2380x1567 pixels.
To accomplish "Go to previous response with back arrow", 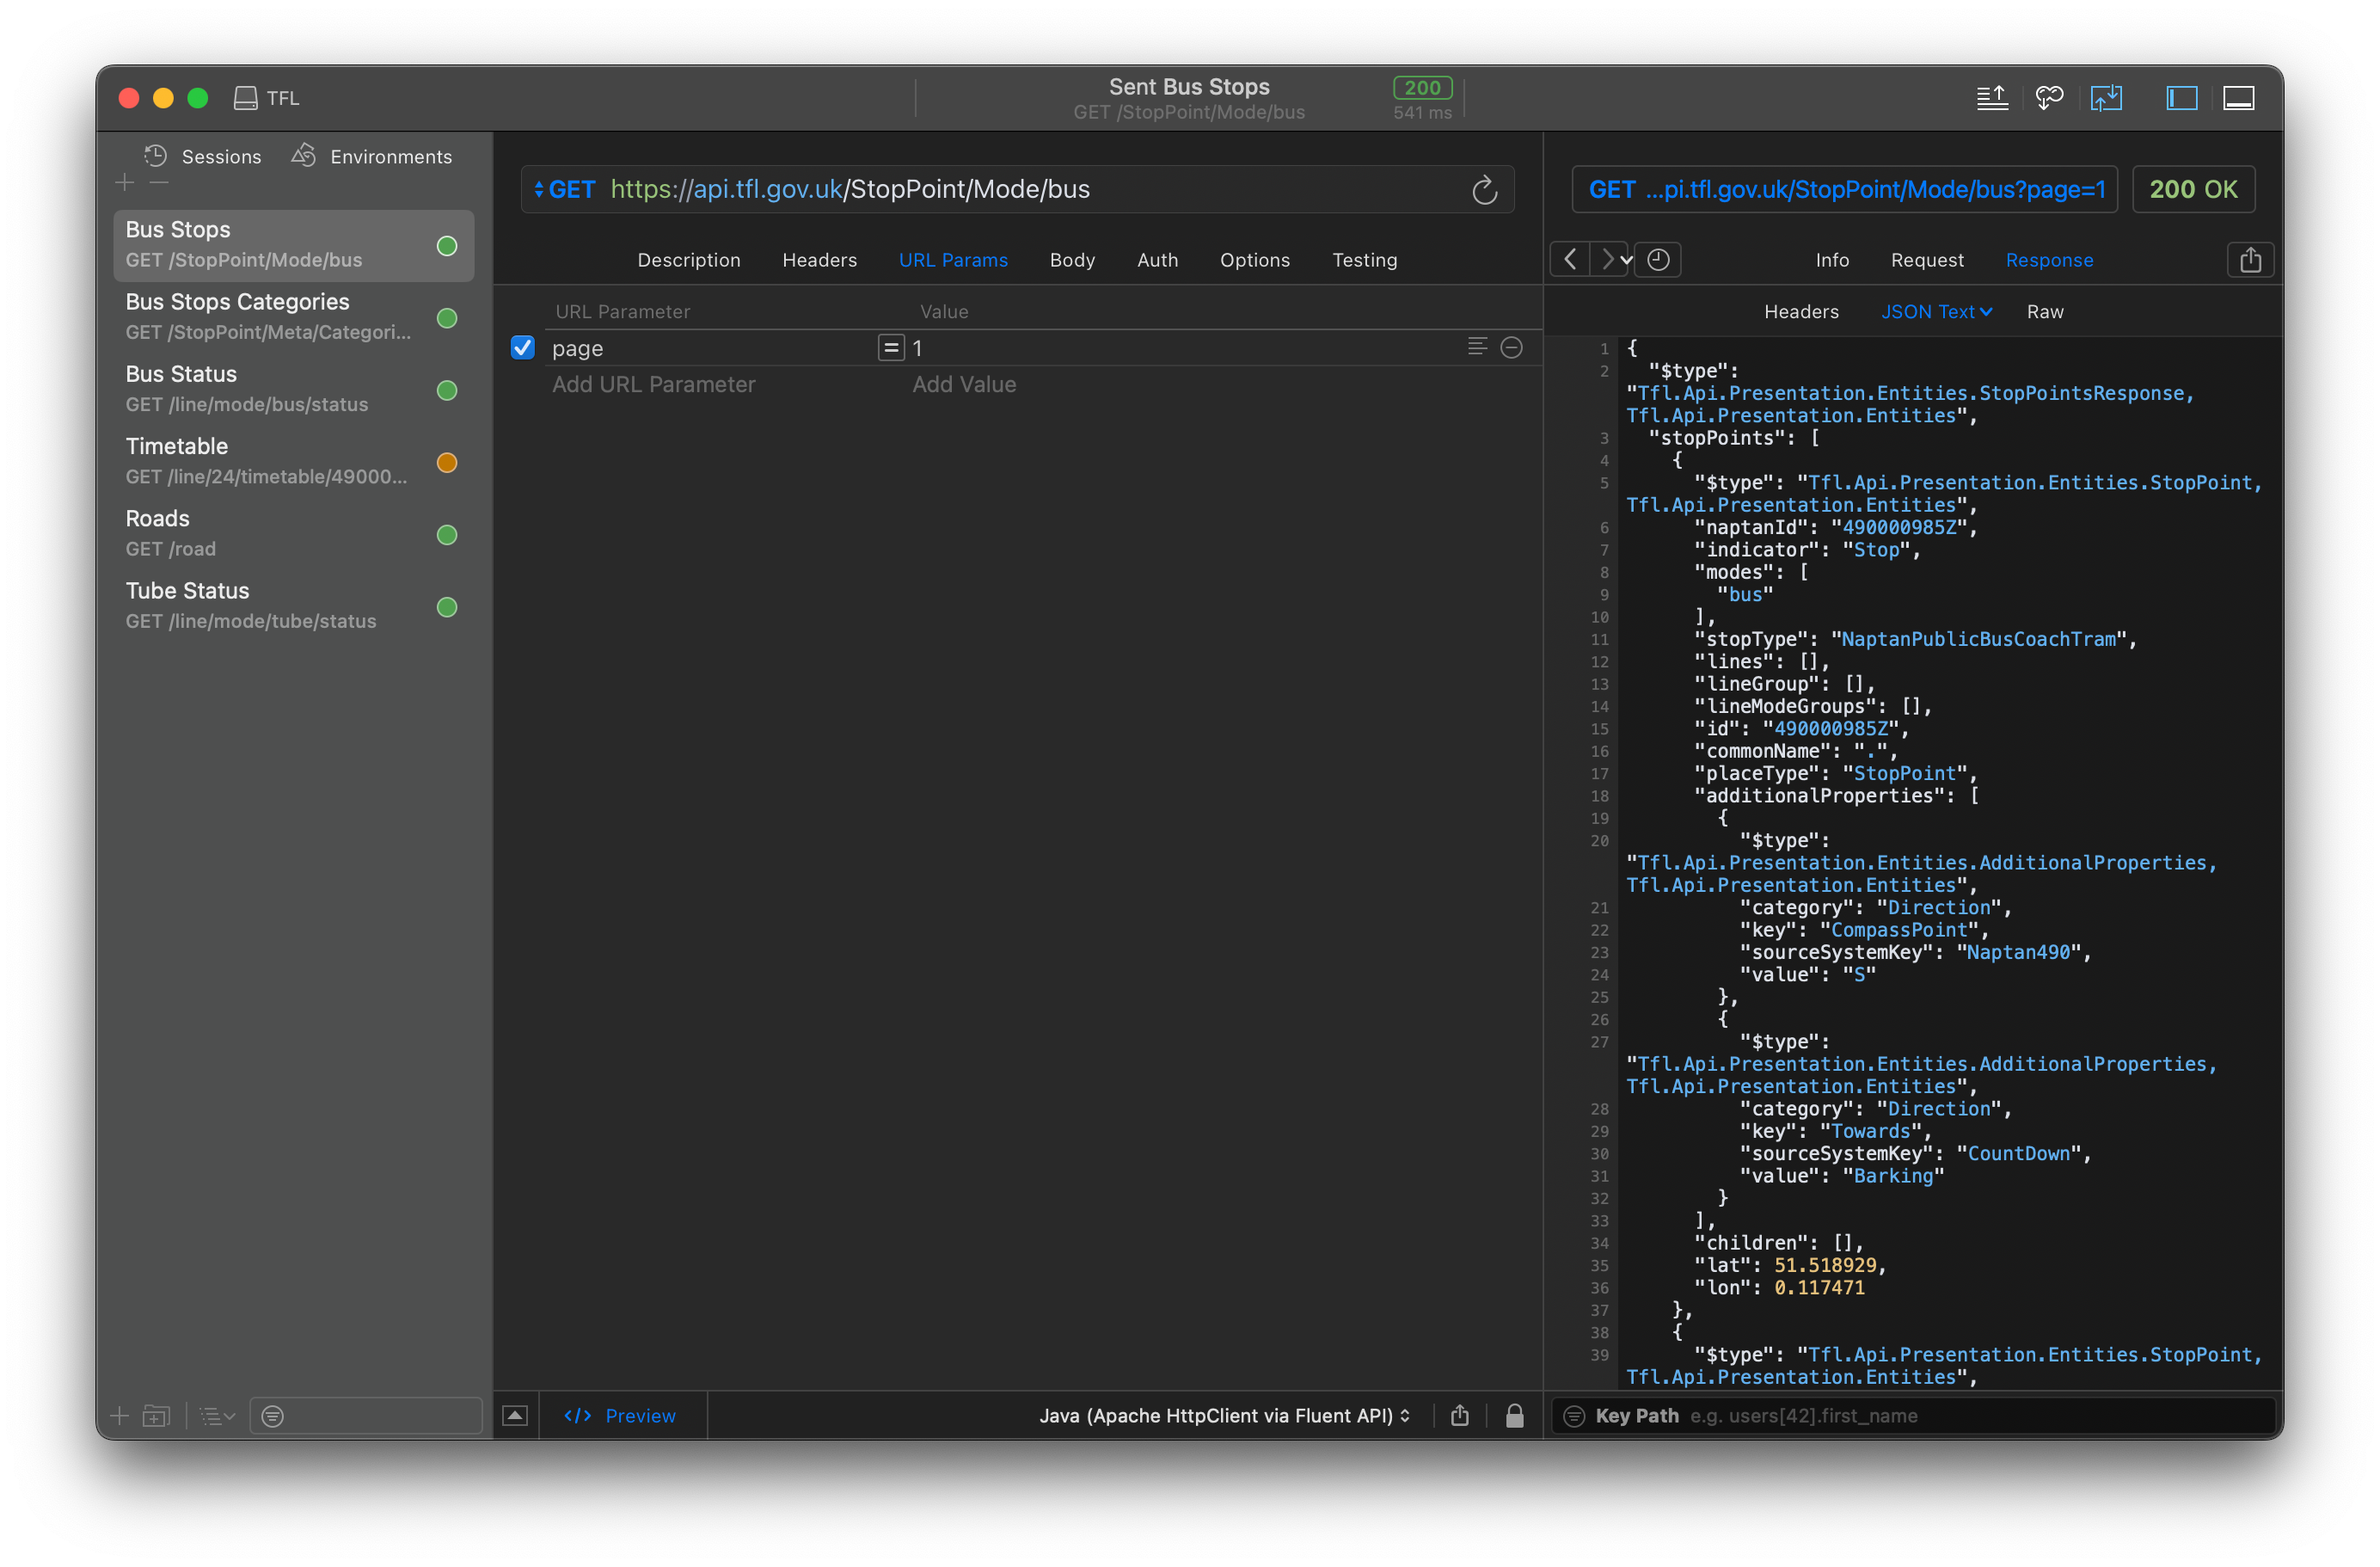I will coord(1570,260).
